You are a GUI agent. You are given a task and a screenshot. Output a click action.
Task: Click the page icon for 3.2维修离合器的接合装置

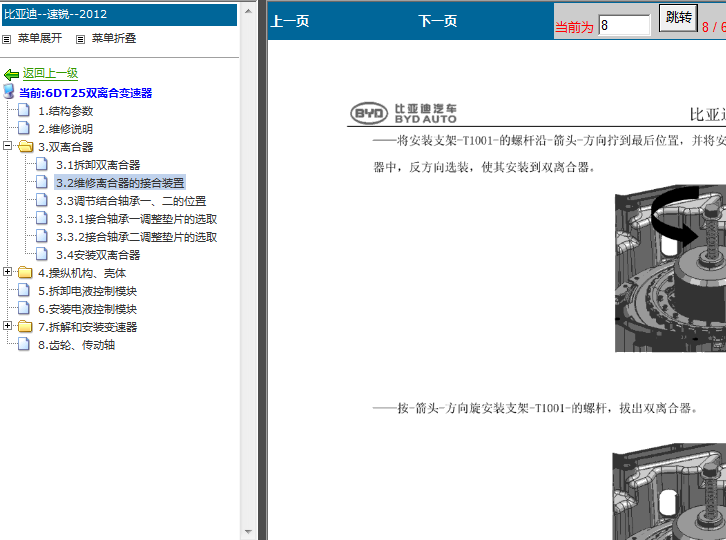point(42,182)
